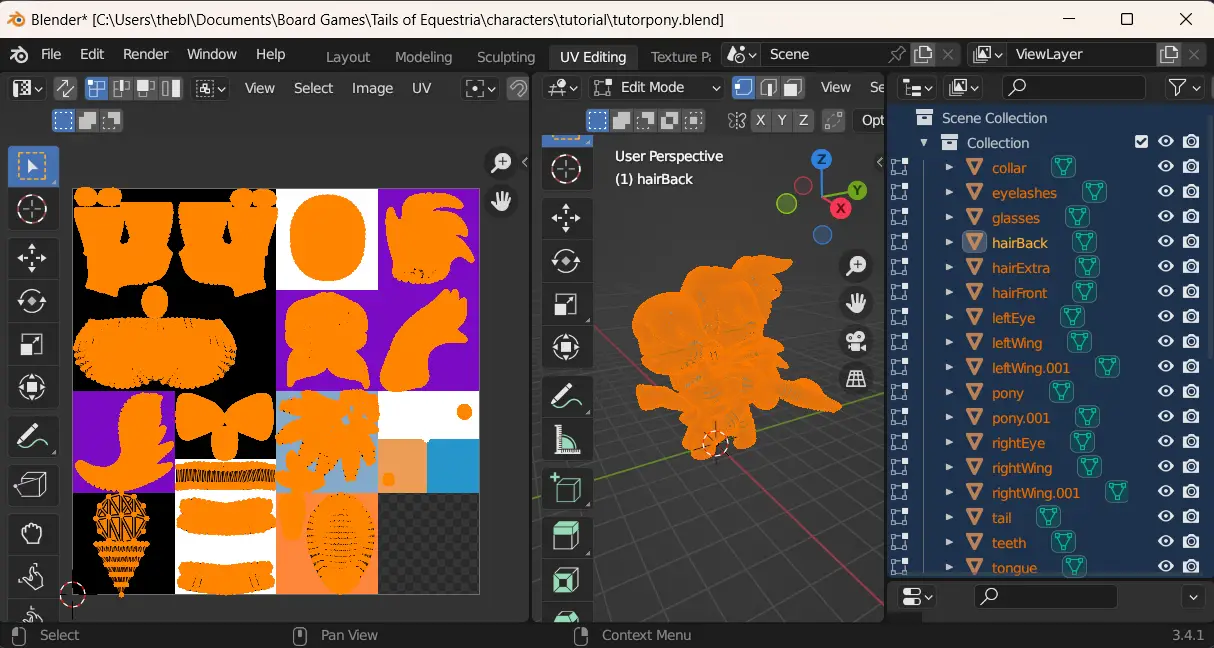Open the outliner filter dropdown
The width and height of the screenshot is (1214, 648).
click(1185, 87)
